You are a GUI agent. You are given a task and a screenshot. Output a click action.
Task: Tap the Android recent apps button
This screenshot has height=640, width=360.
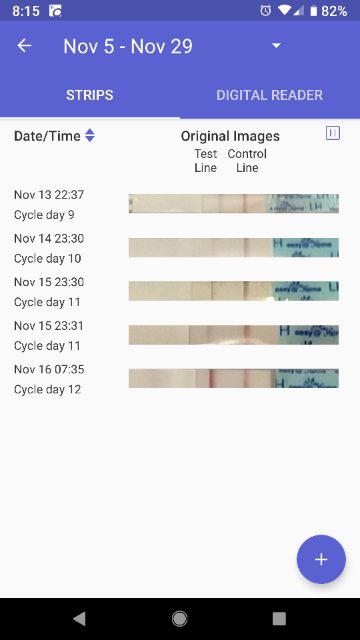(279, 619)
